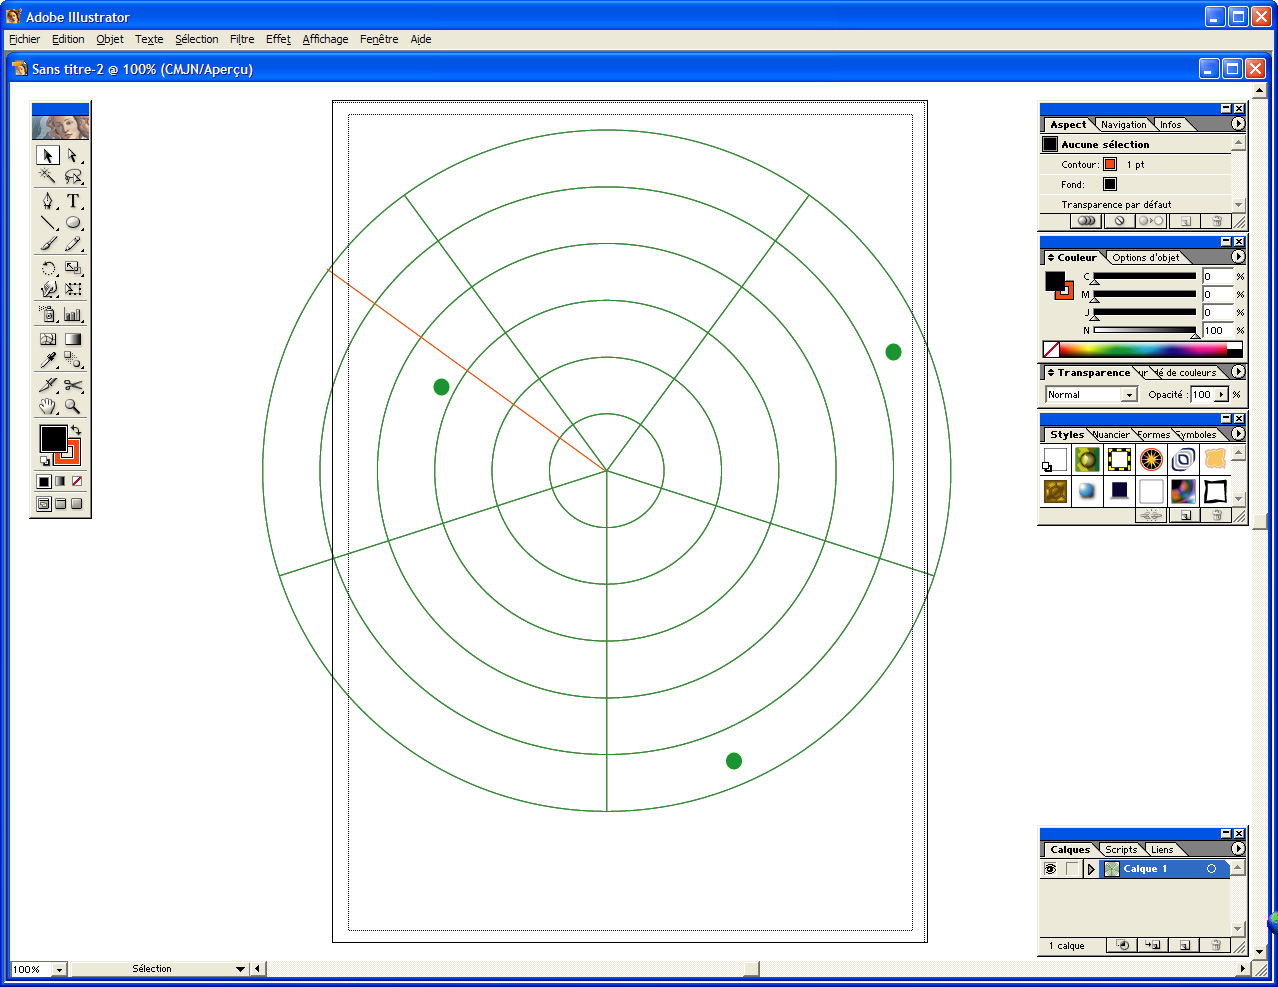Choose the Eyedropper tool
This screenshot has width=1278, height=987.
pyautogui.click(x=48, y=360)
